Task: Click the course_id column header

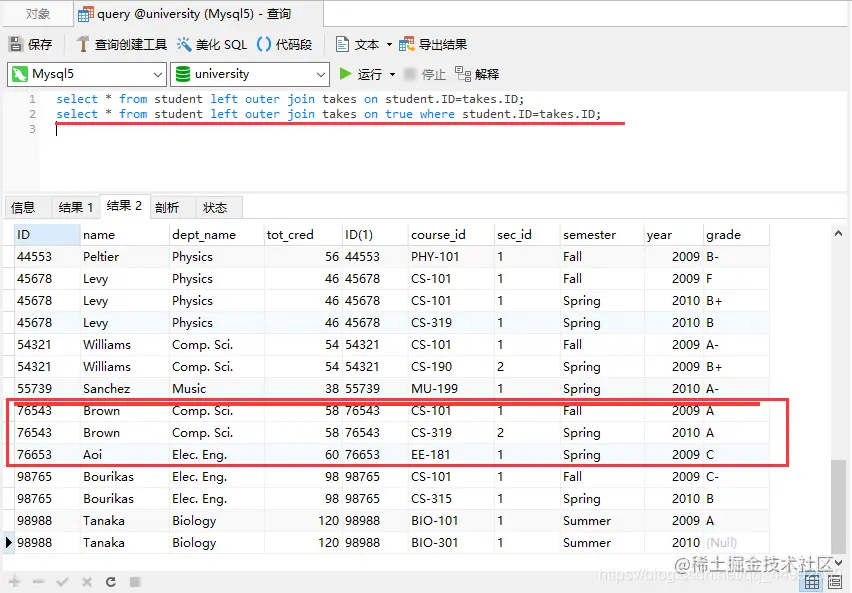Action: click(x=451, y=235)
